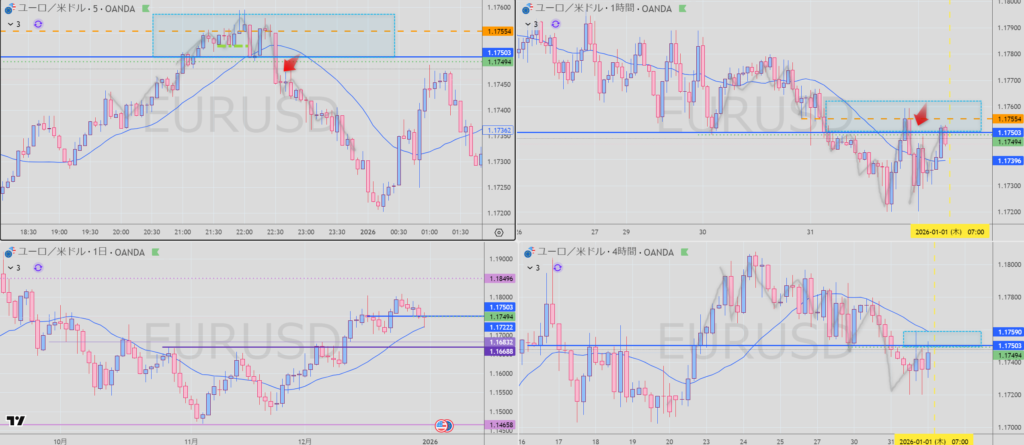Screen dimensions: 1024x445
Task: Click the TradingView logo in the daily chart
Action: (x=15, y=422)
